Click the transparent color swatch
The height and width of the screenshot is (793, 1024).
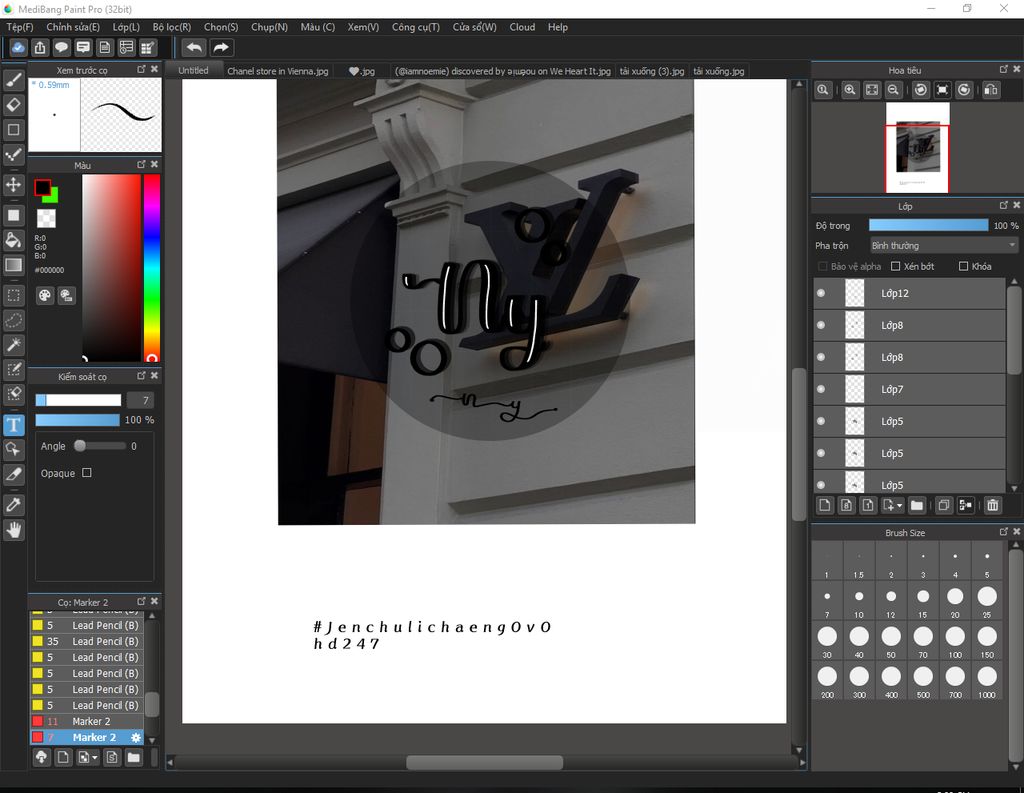click(46, 218)
